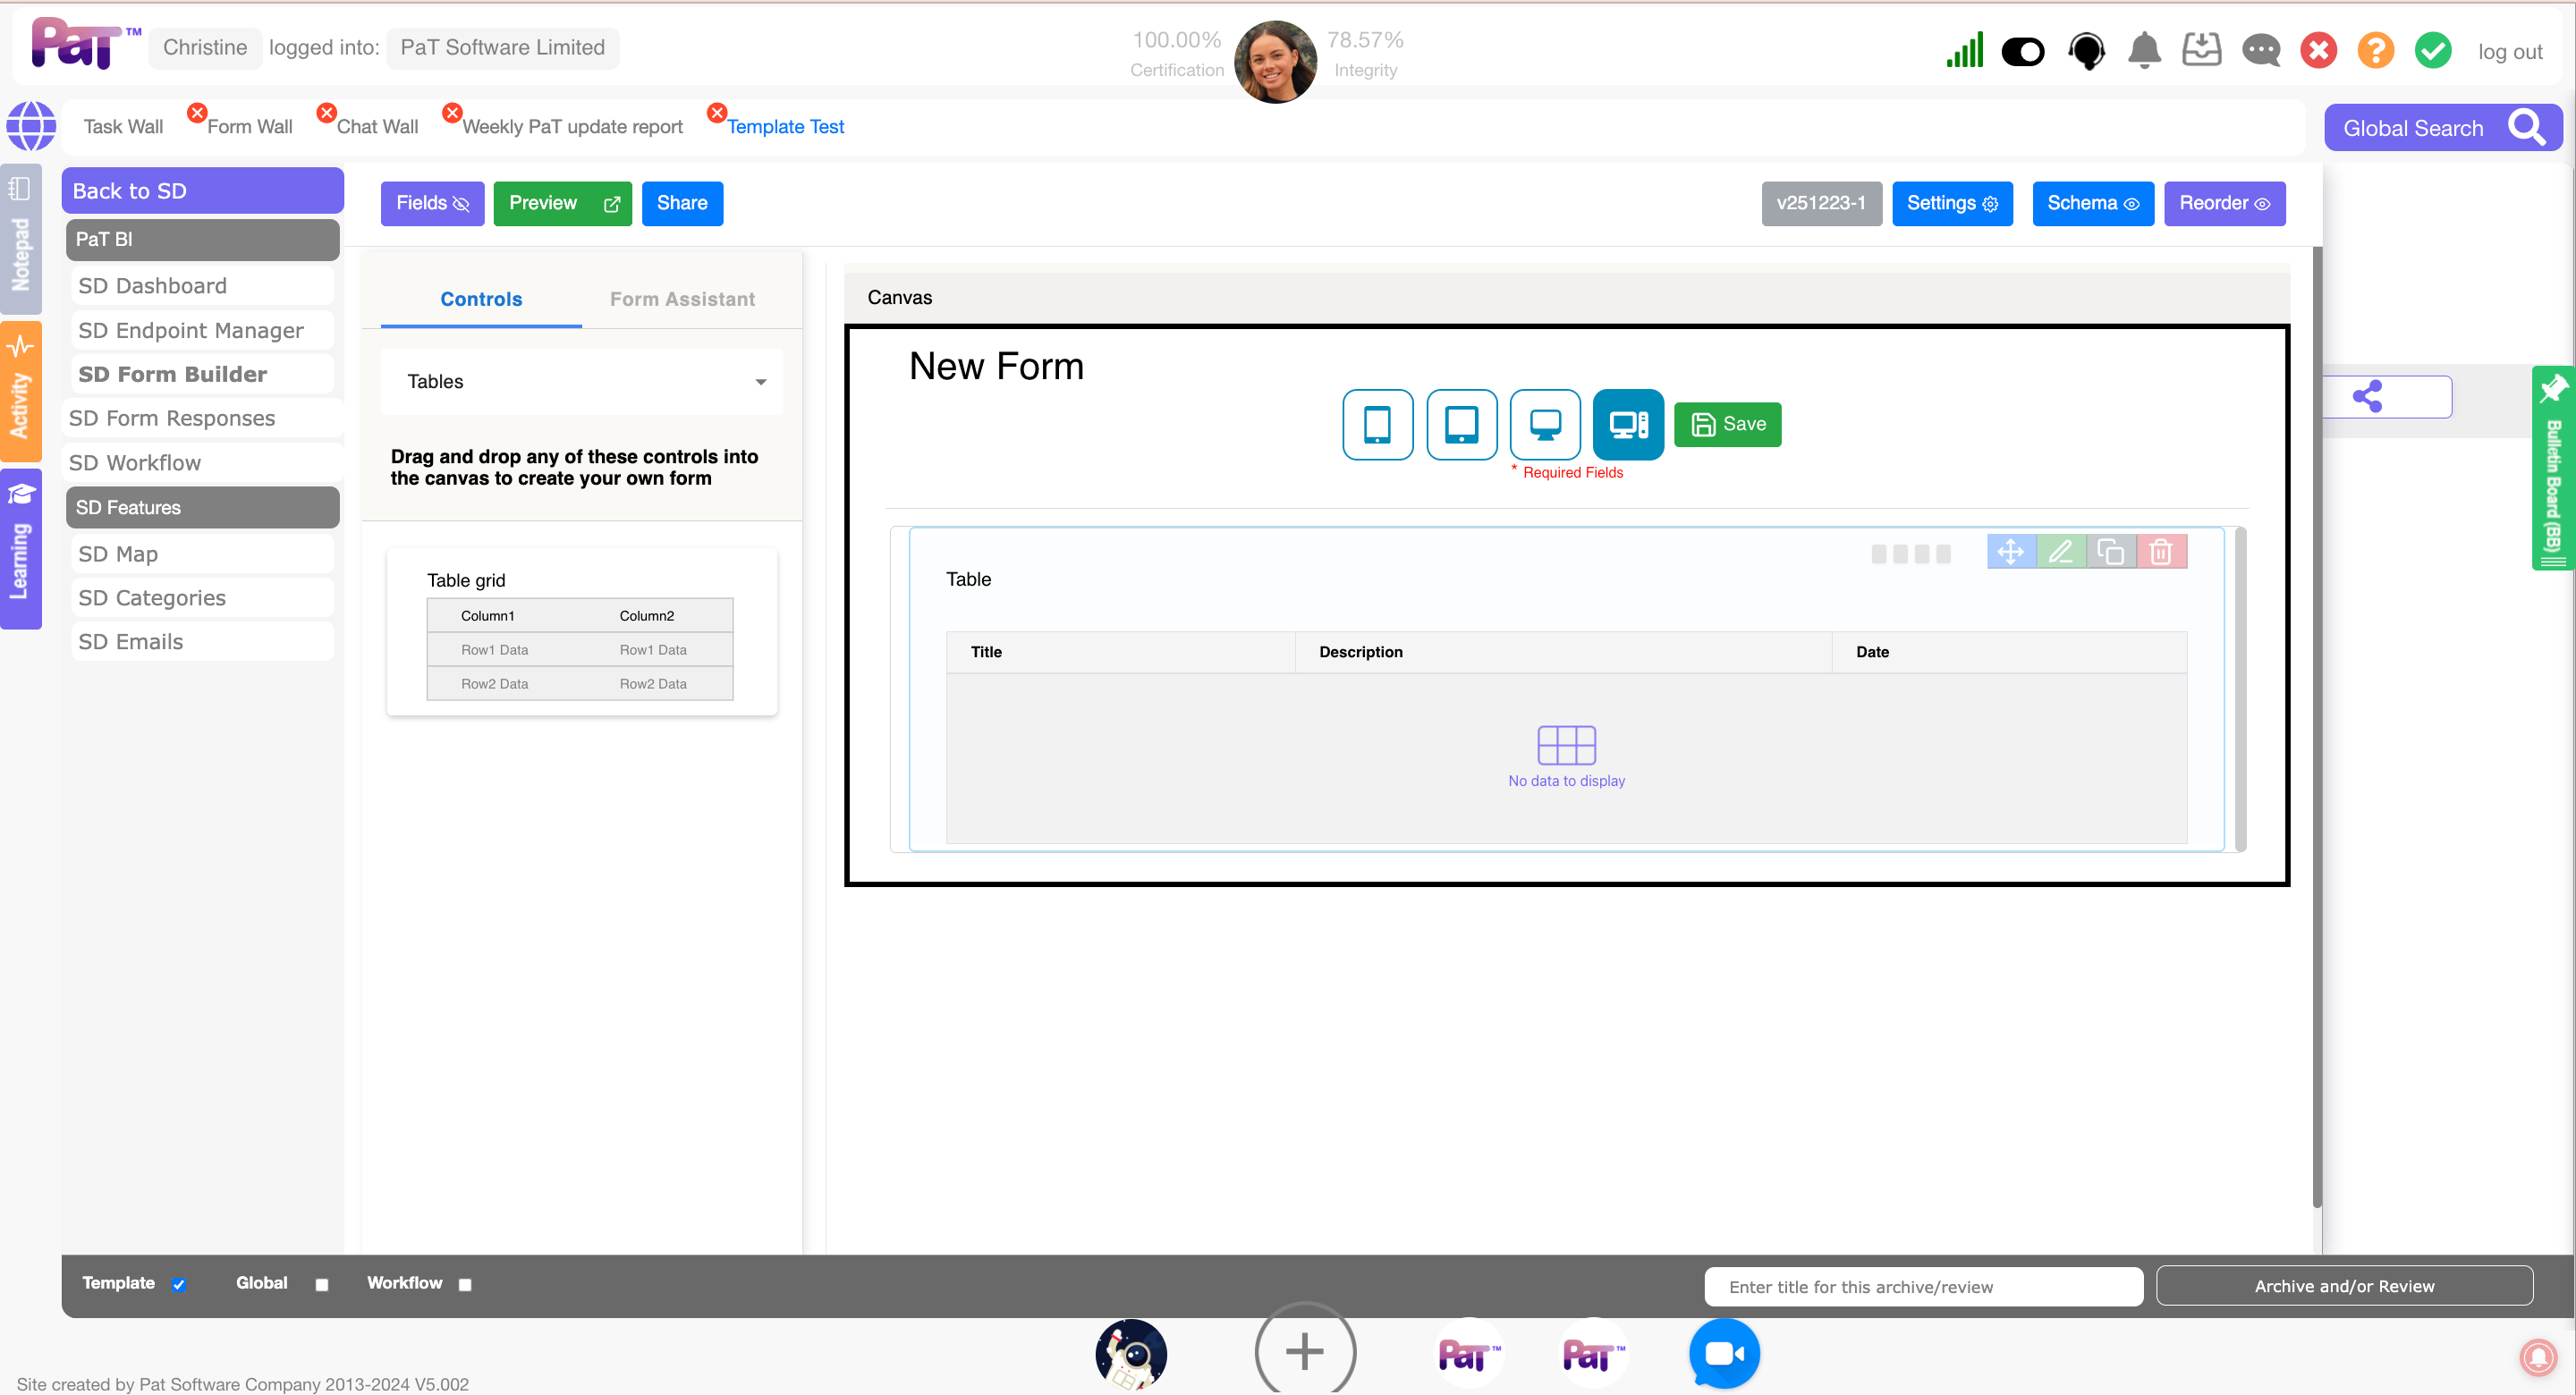Open the blue video camera meeting icon

click(x=1723, y=1353)
